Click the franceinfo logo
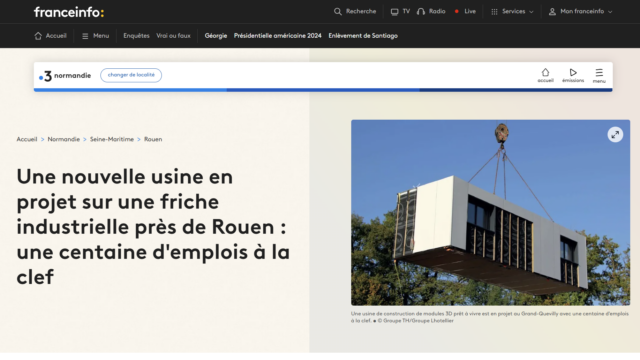The height and width of the screenshot is (360, 640). point(69,12)
